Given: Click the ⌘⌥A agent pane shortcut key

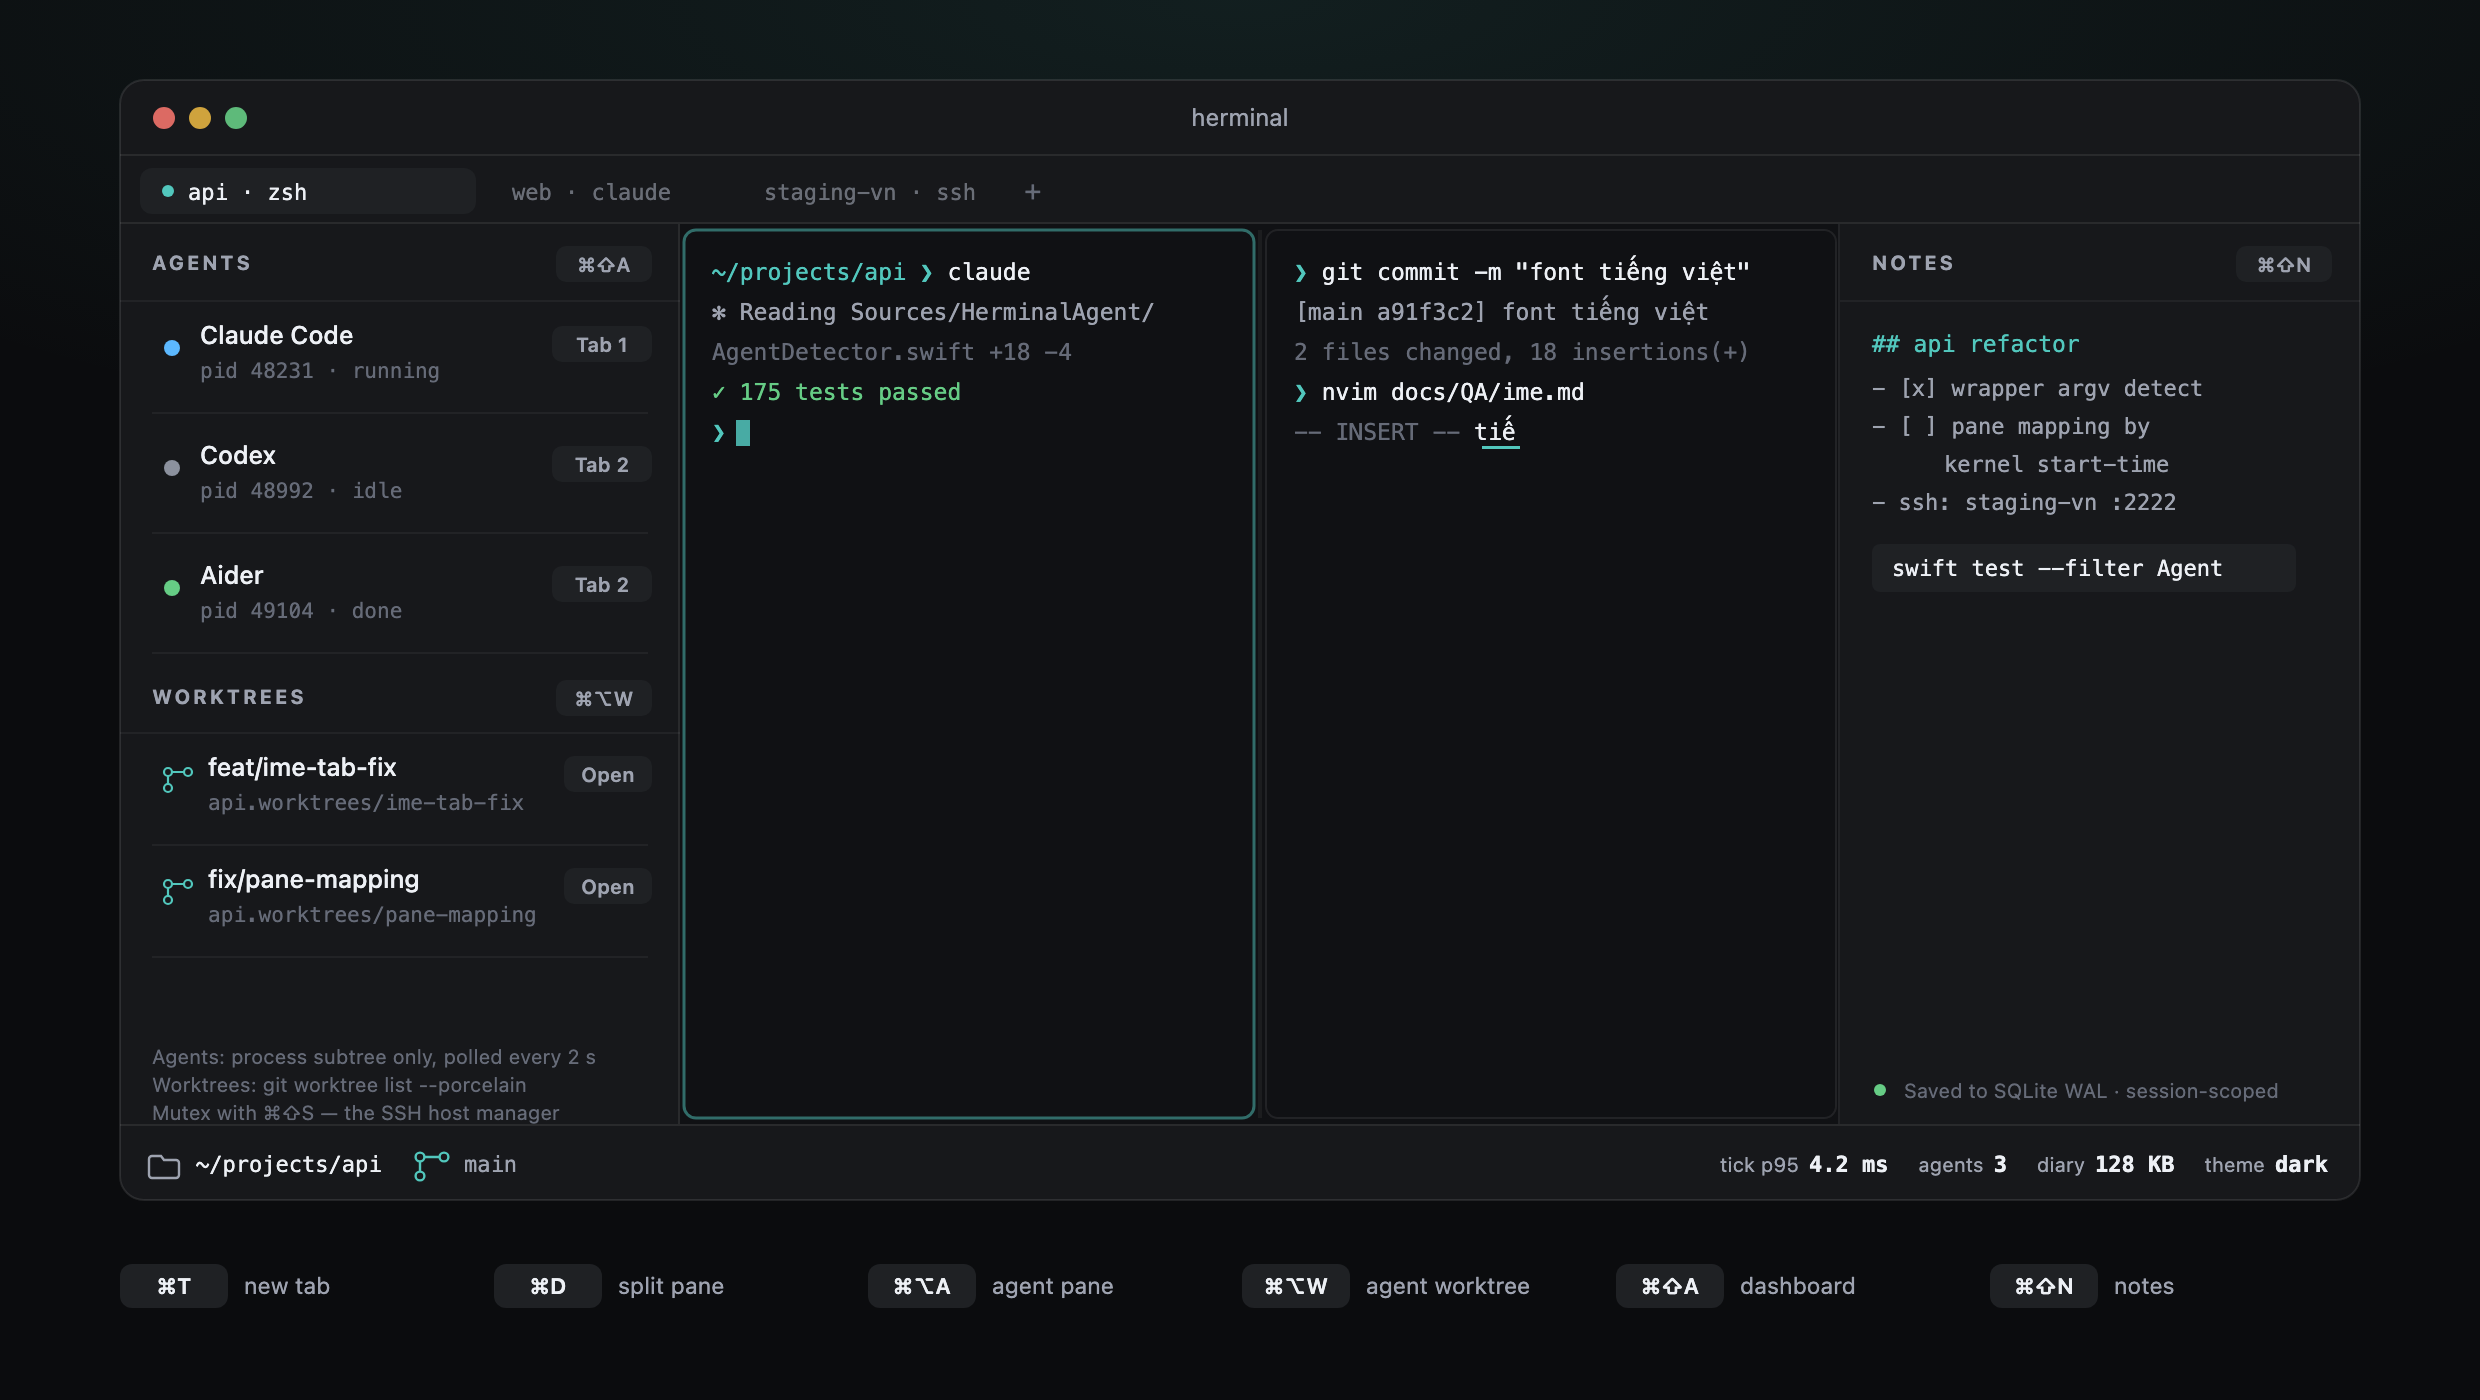Looking at the screenshot, I should point(922,1286).
